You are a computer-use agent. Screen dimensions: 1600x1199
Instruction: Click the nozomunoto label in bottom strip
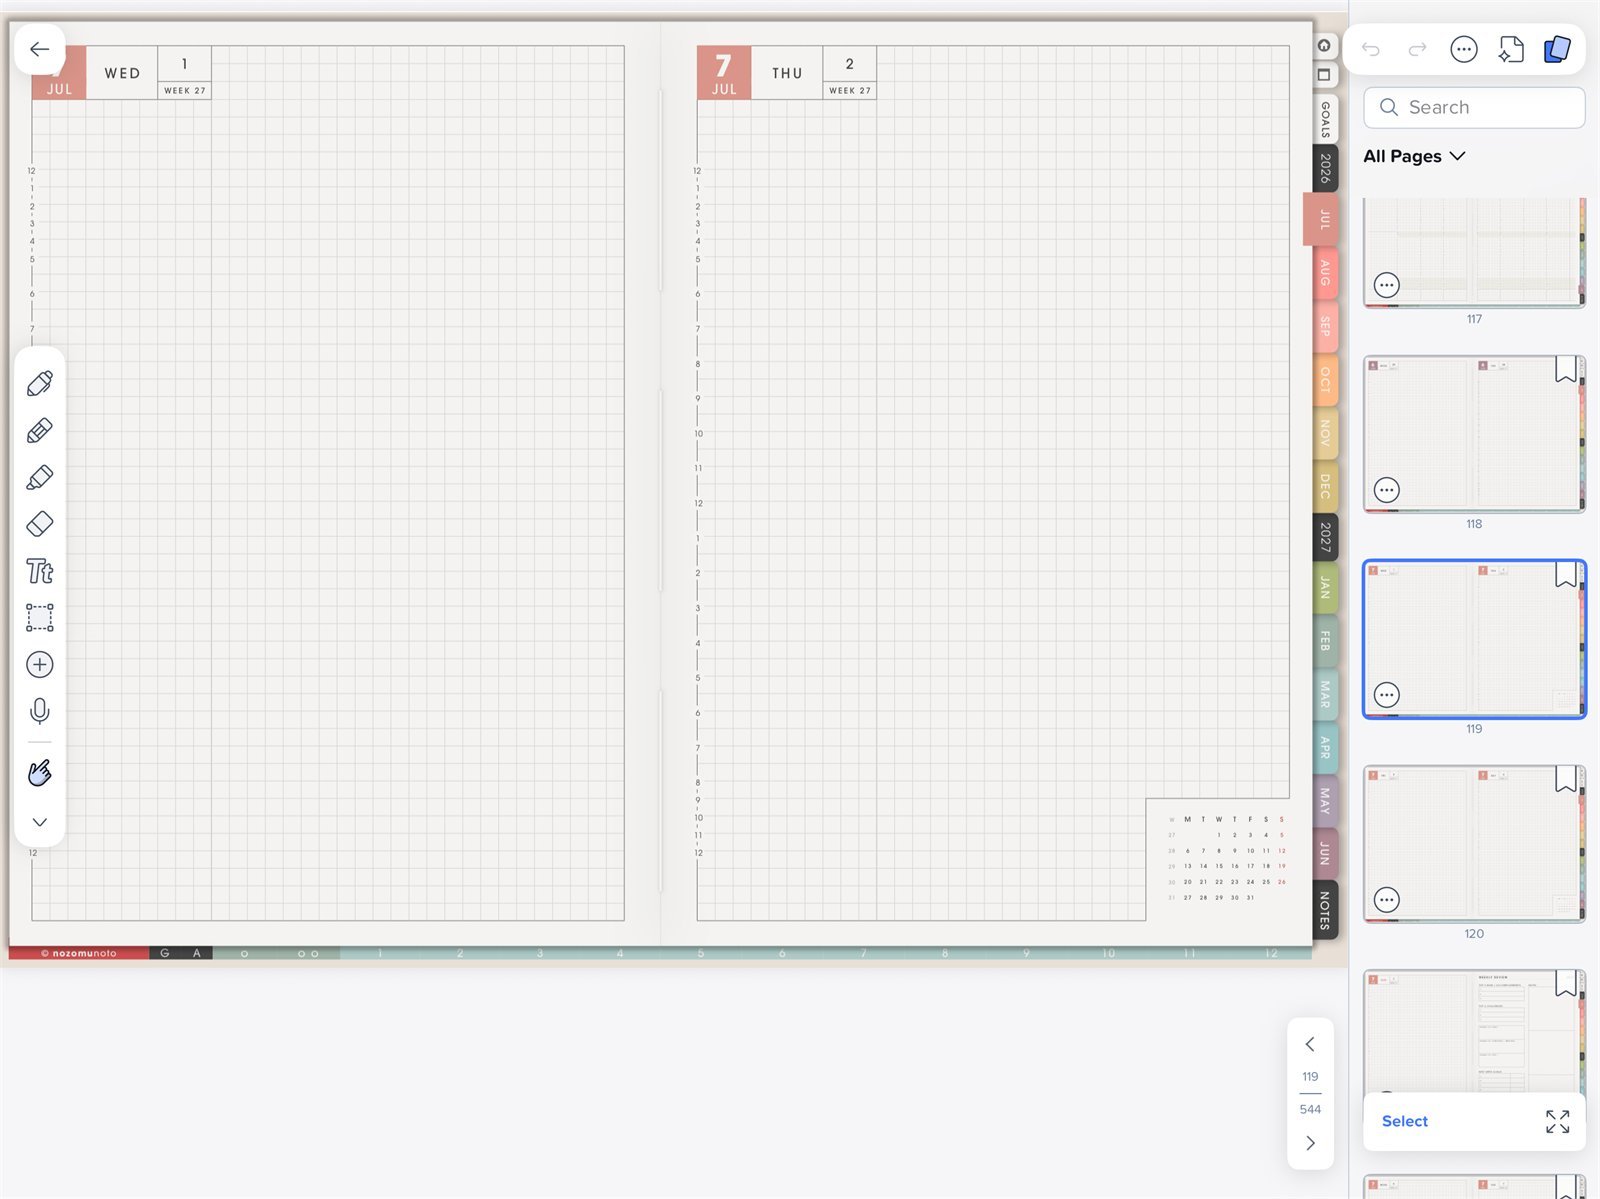click(79, 953)
